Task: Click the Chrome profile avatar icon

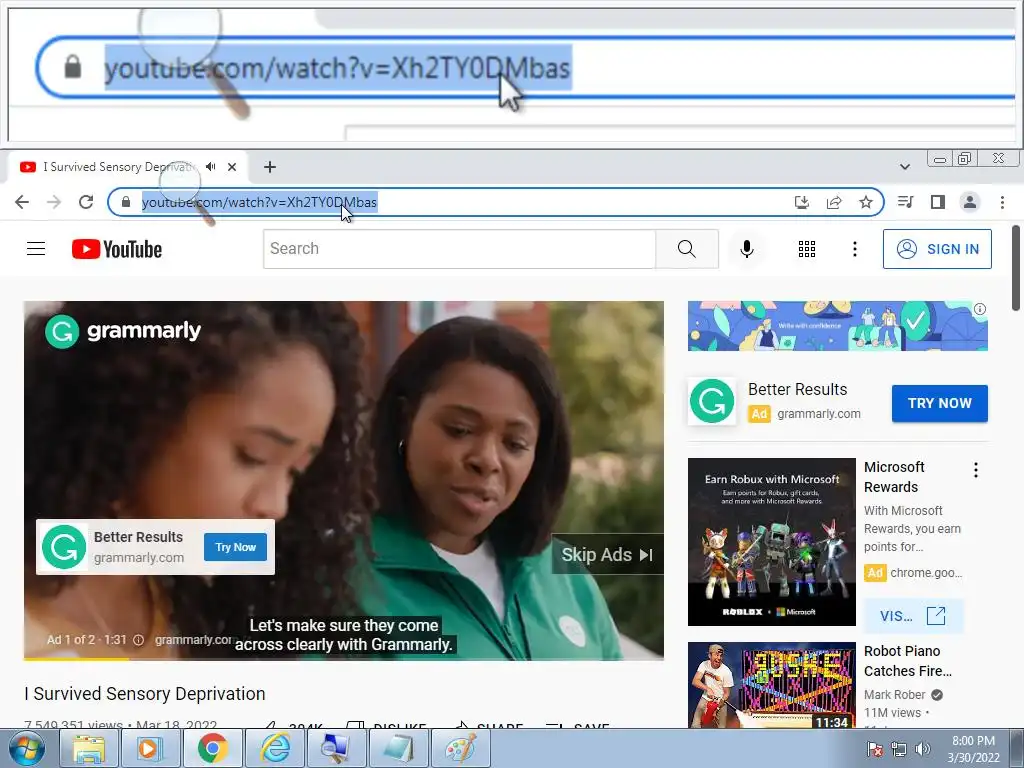Action: pyautogui.click(x=970, y=202)
